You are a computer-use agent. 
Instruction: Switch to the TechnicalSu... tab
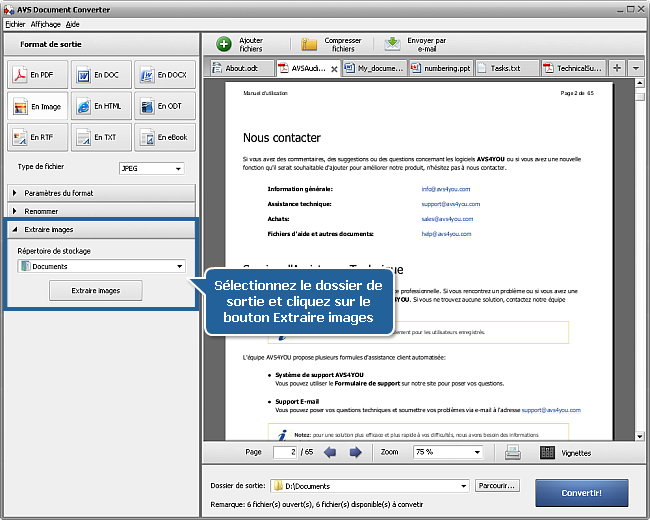(574, 68)
